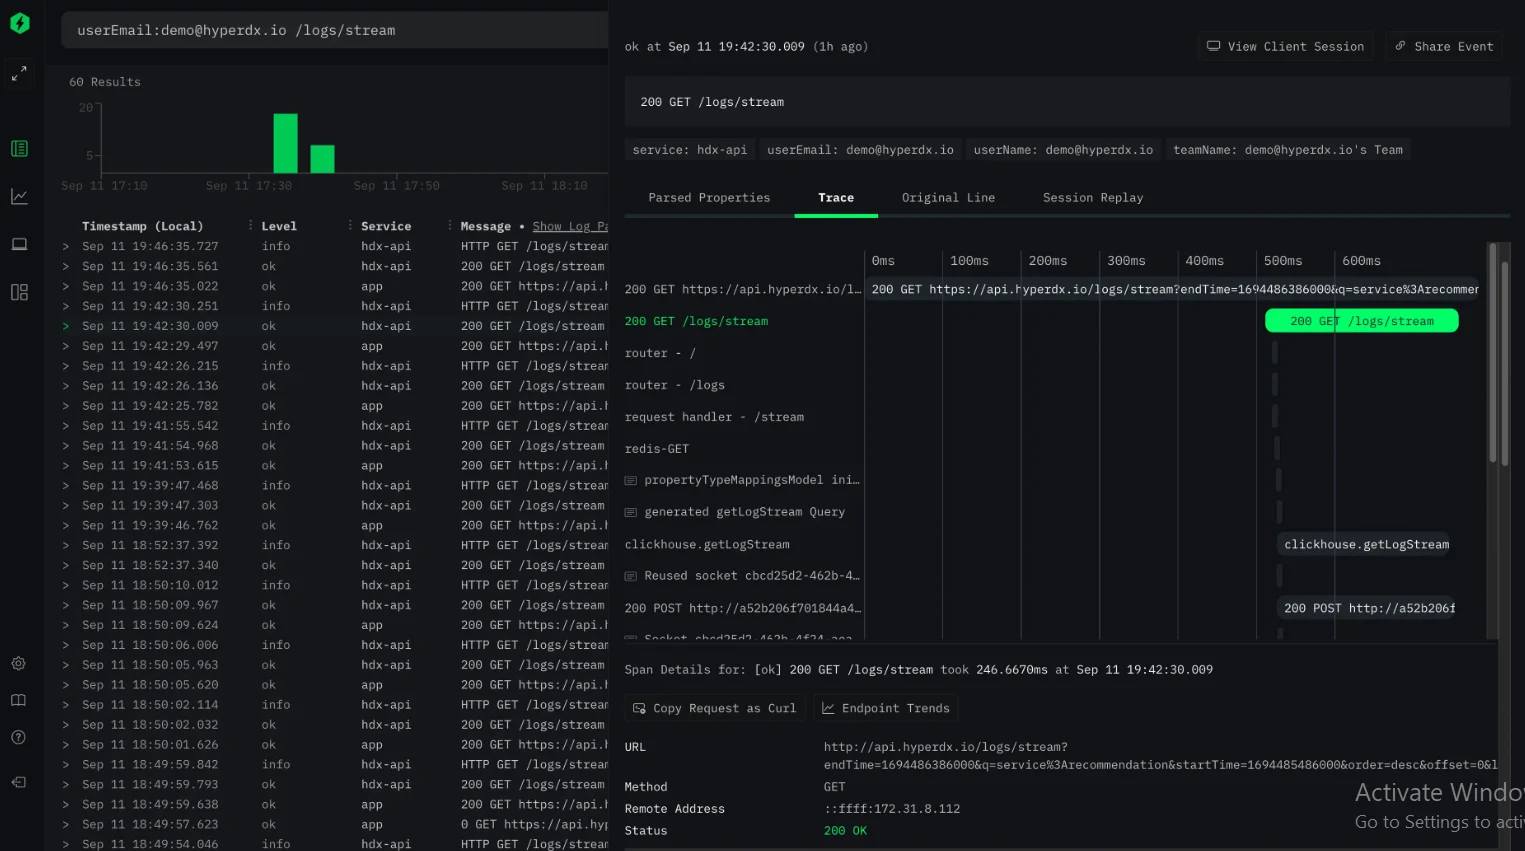Click the log icon beside generated getLogStream Query

[x=631, y=512]
